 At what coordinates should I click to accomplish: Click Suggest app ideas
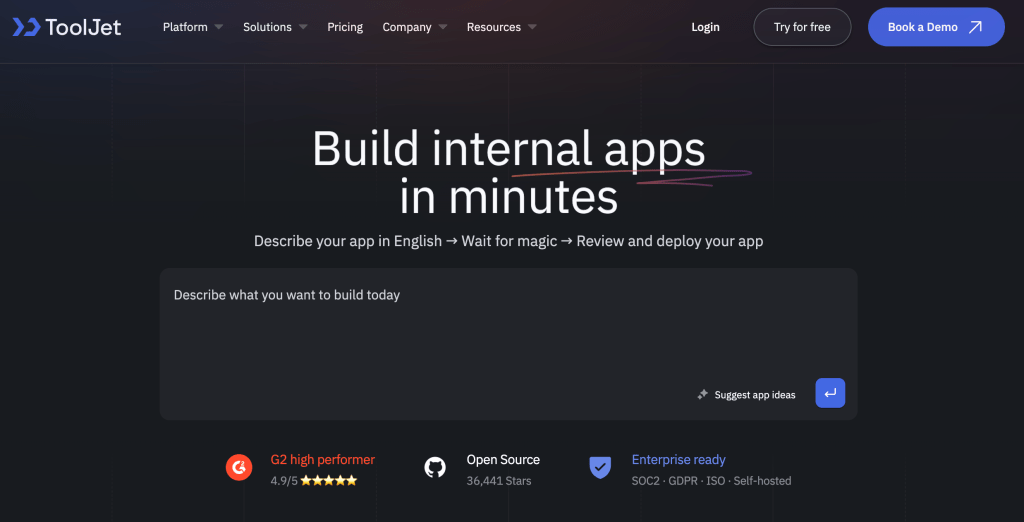pos(754,395)
